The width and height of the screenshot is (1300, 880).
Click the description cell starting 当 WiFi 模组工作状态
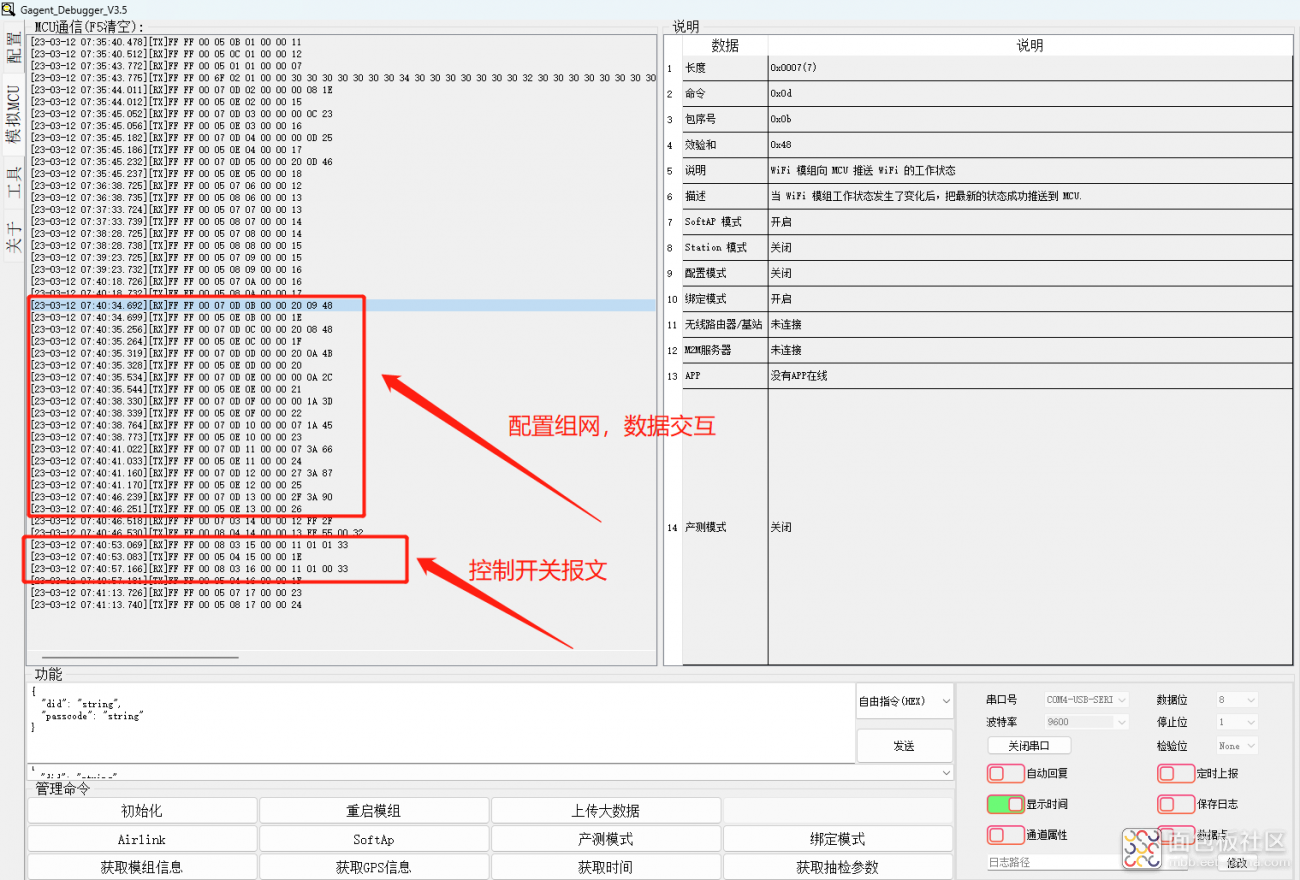pos(1030,196)
